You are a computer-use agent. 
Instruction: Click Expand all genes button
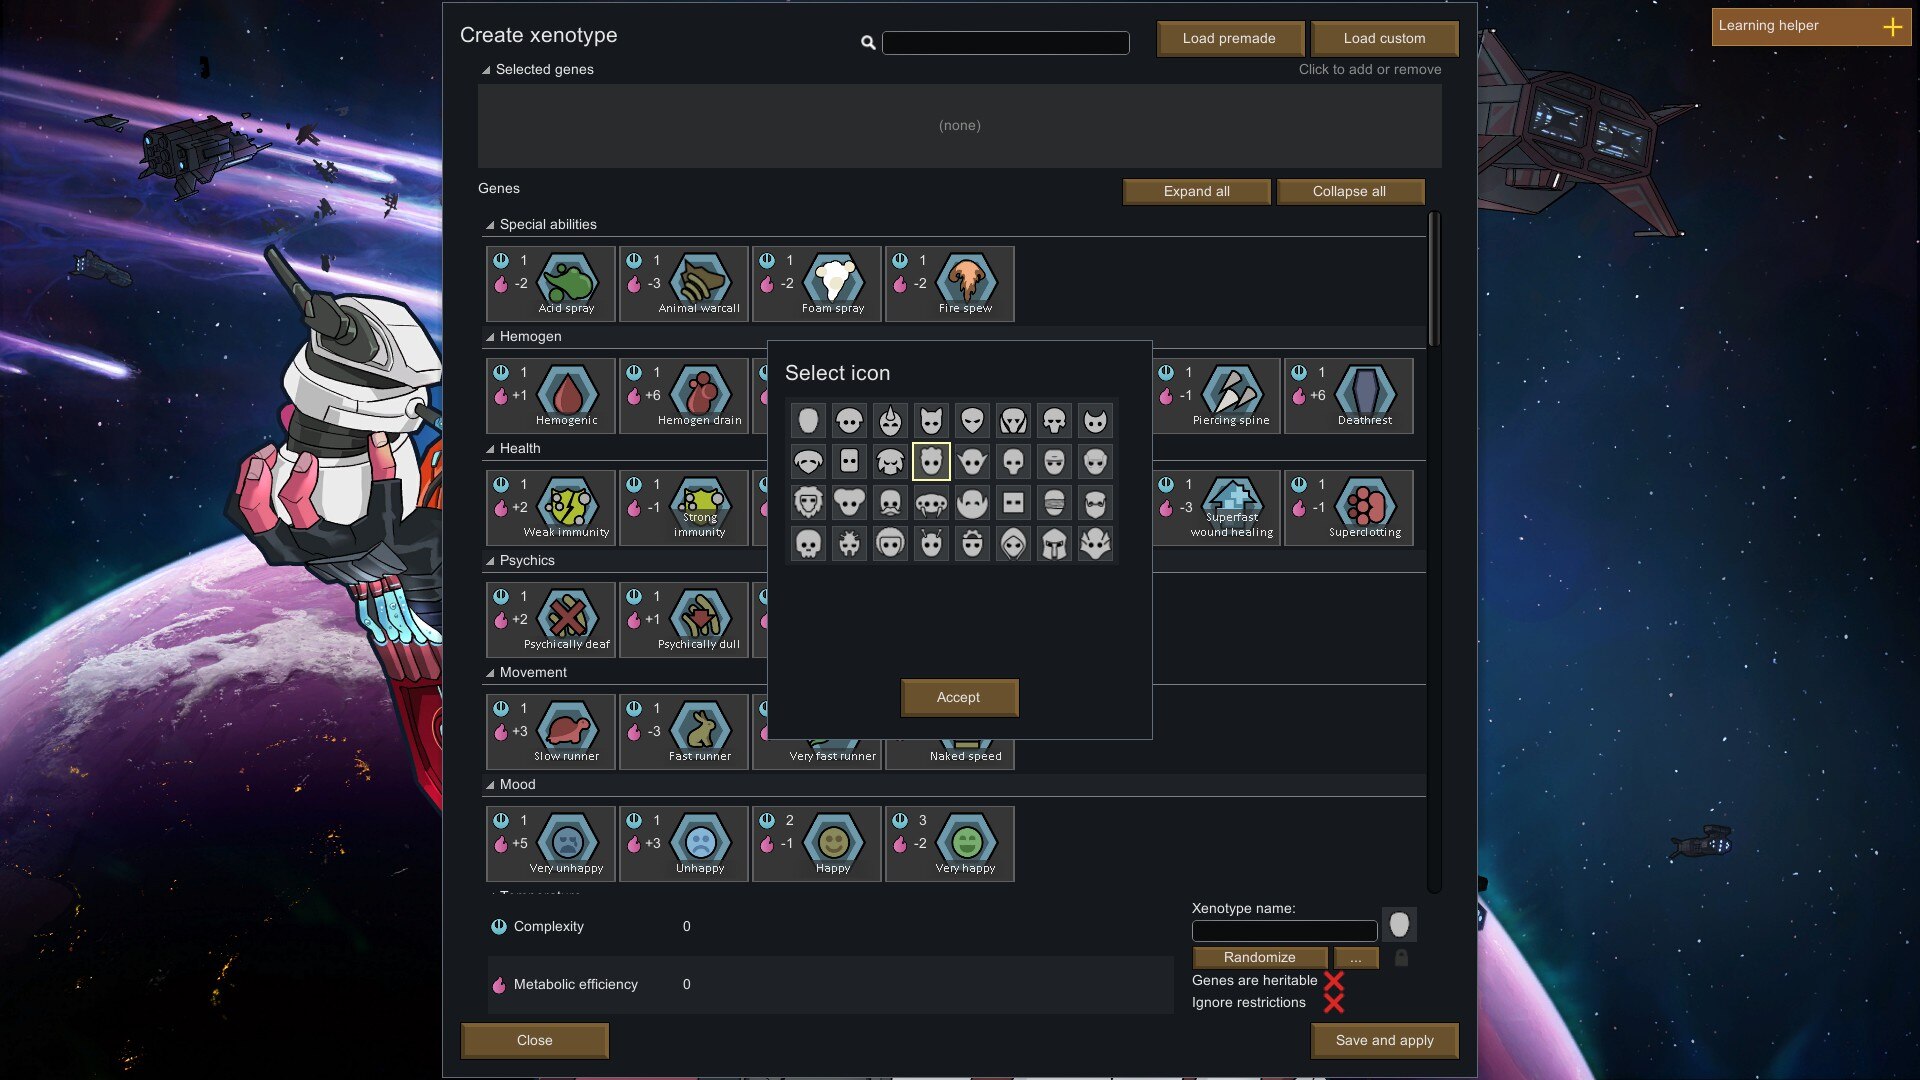pos(1197,192)
